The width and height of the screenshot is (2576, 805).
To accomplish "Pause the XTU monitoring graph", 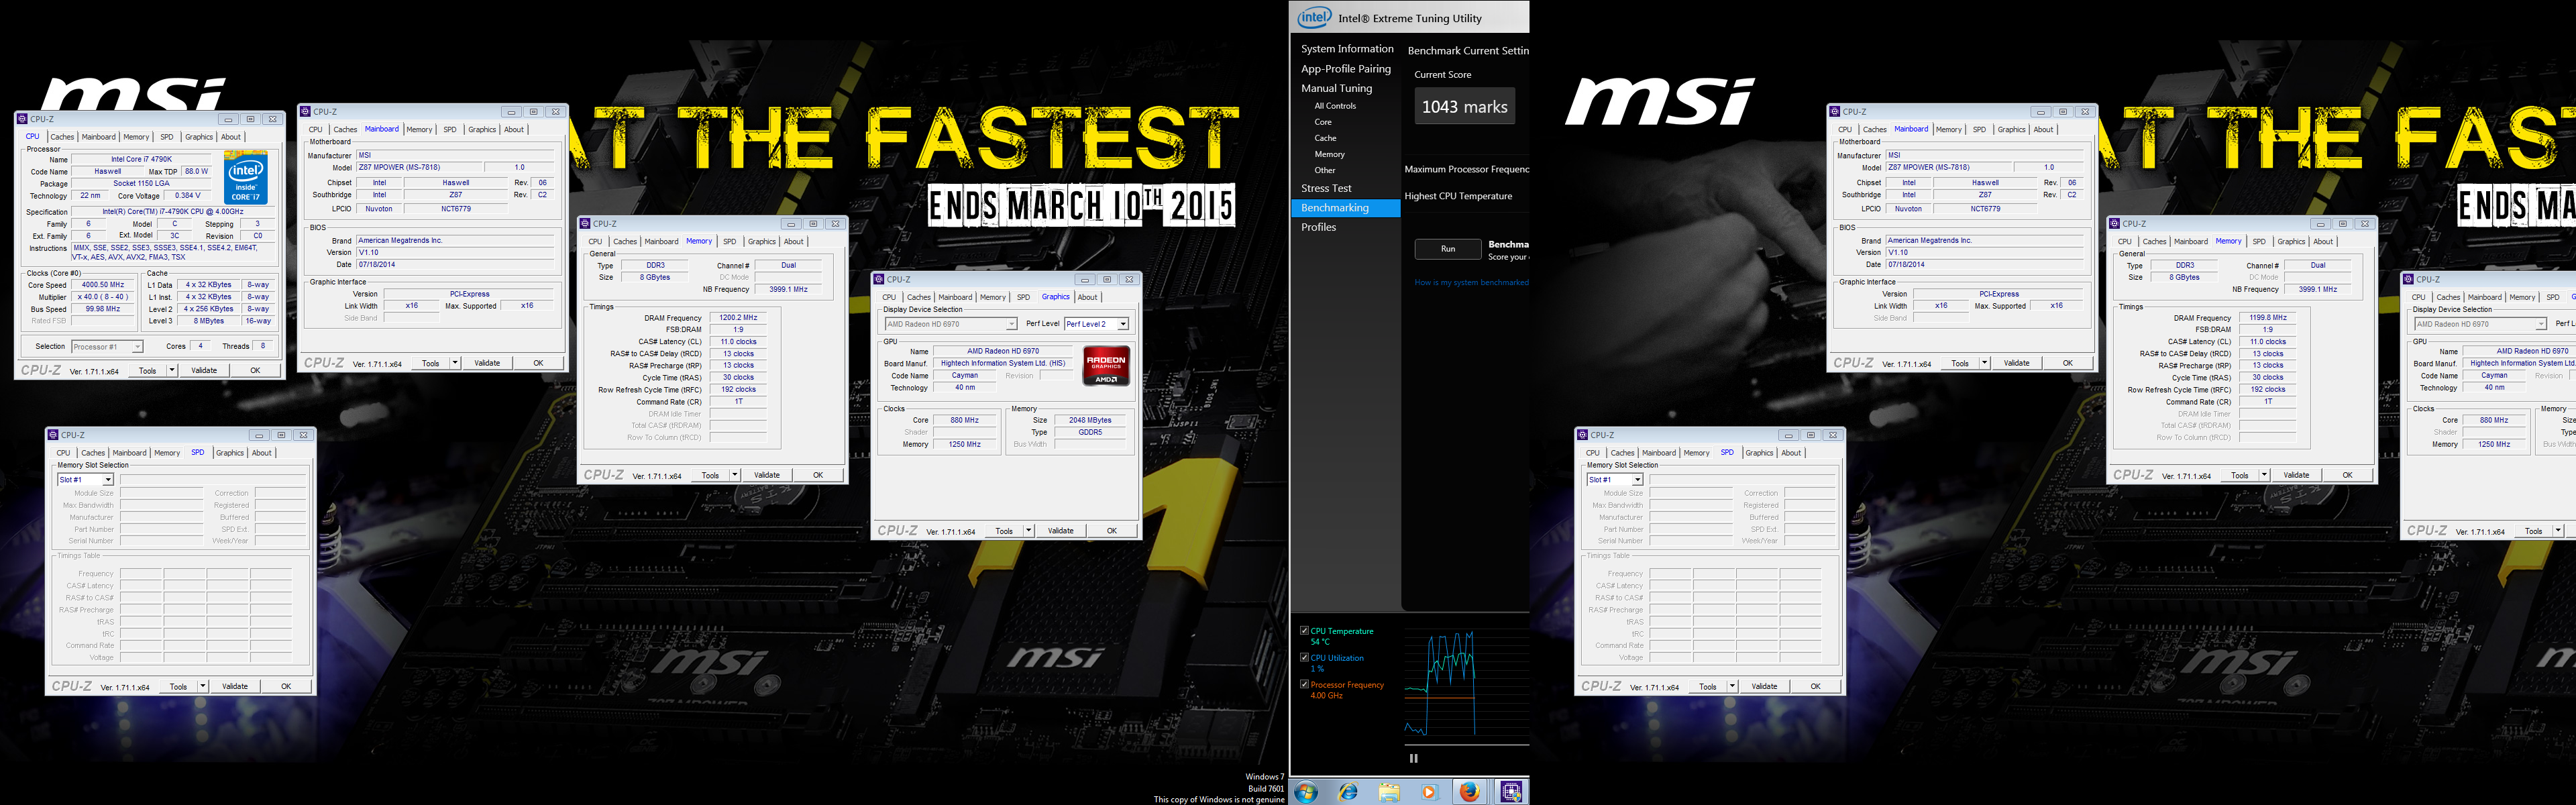I will pyautogui.click(x=1413, y=758).
